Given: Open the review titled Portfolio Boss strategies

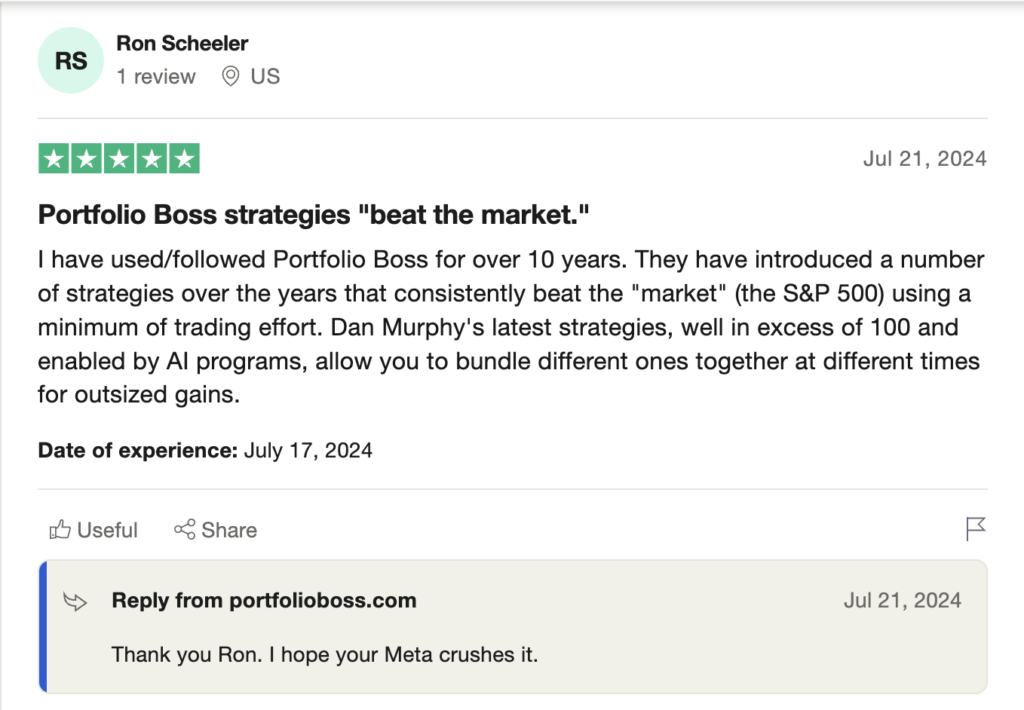Looking at the screenshot, I should pyautogui.click(x=313, y=215).
